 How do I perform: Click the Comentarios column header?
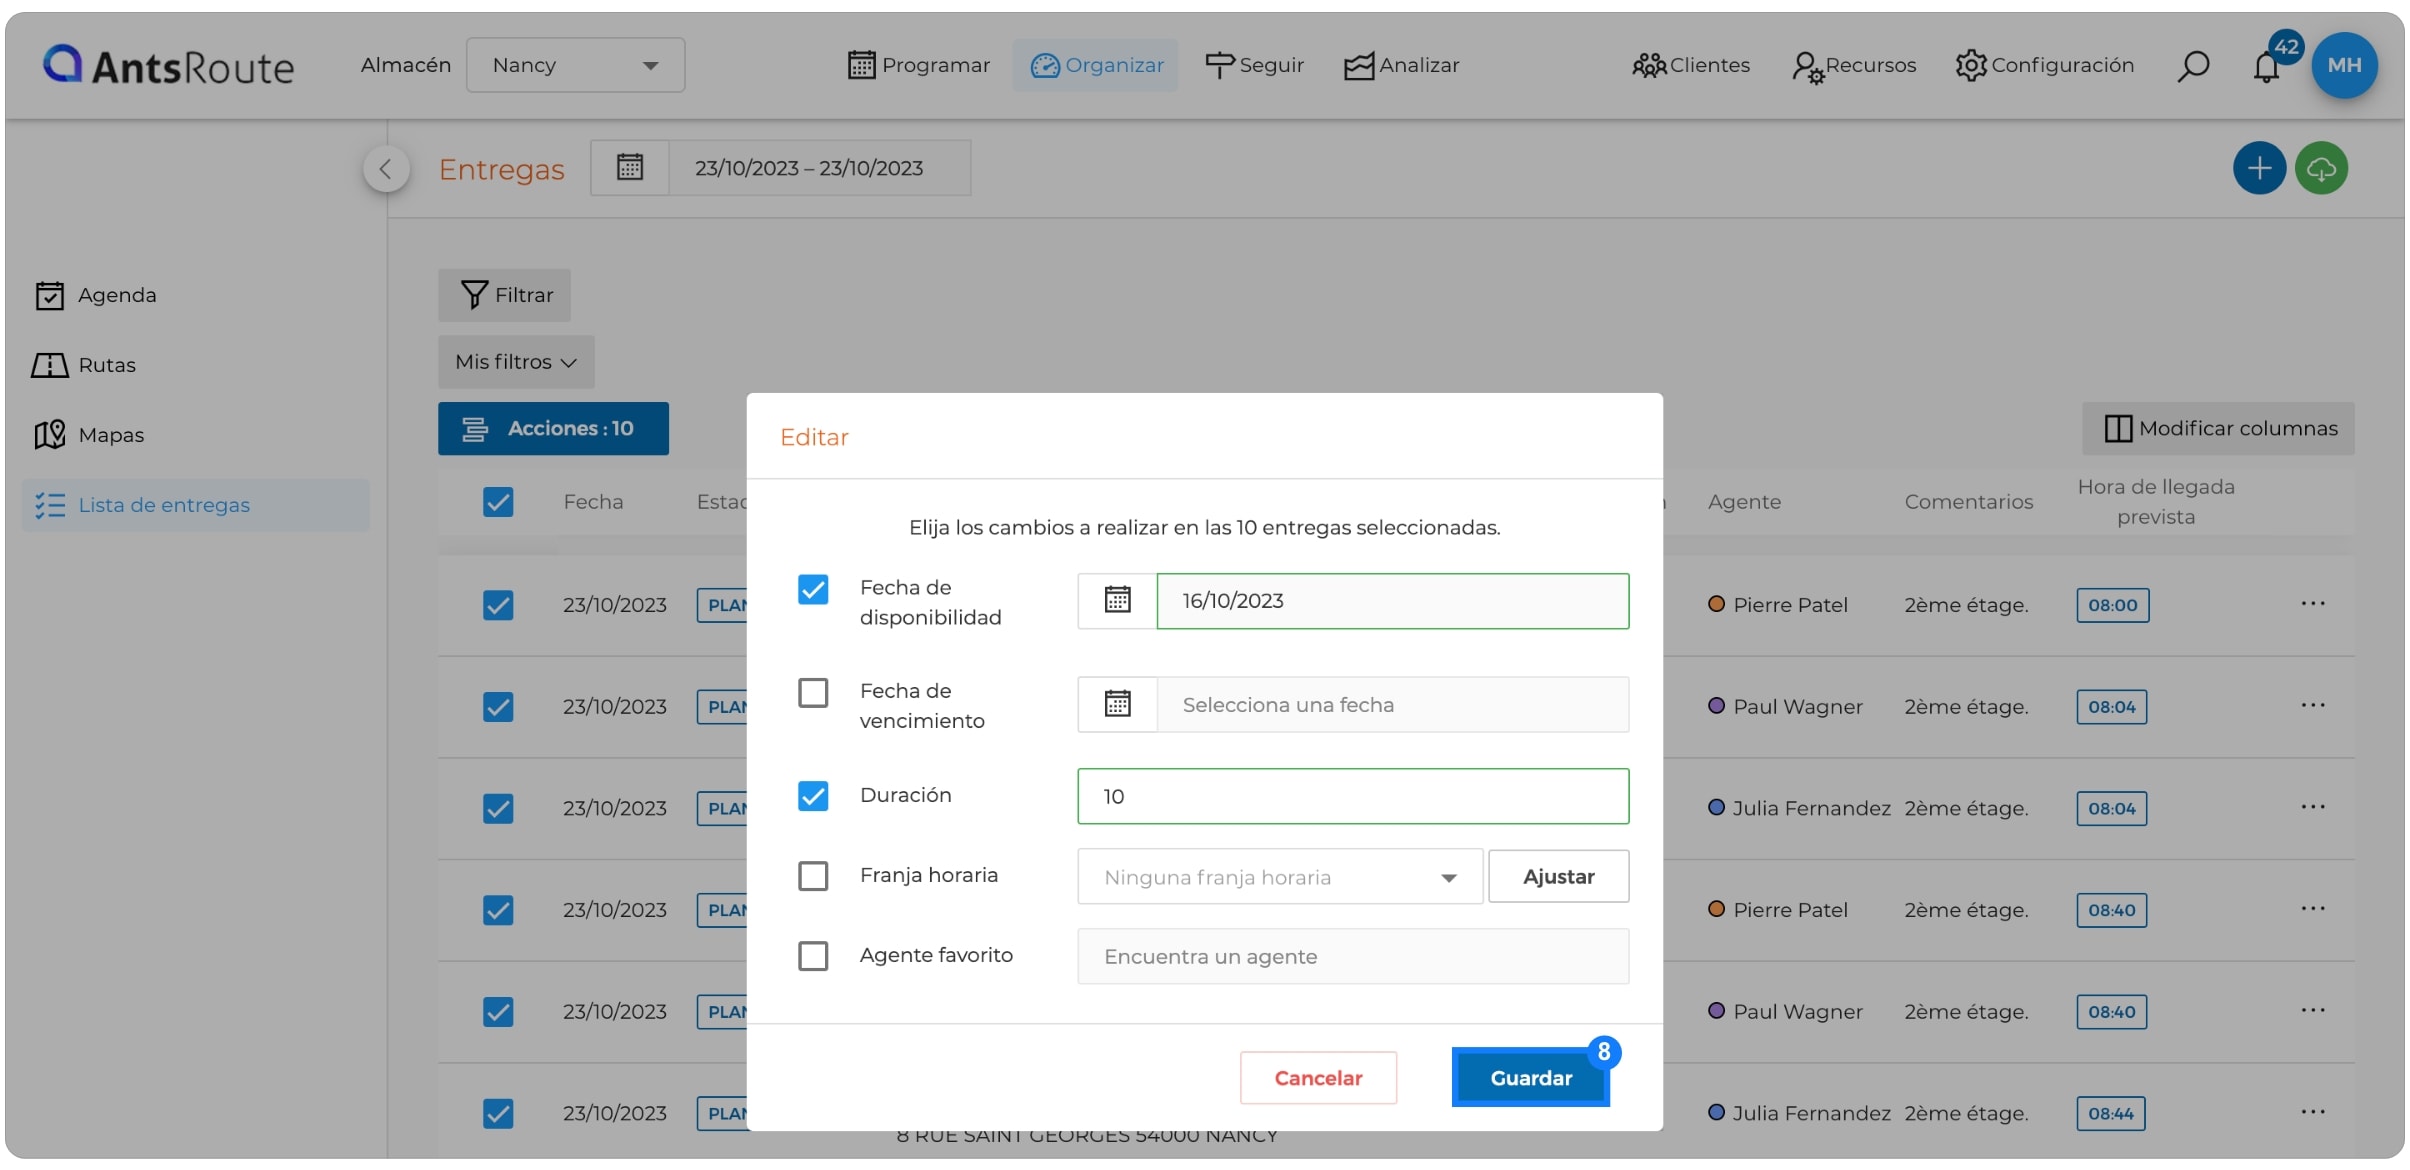point(1968,502)
